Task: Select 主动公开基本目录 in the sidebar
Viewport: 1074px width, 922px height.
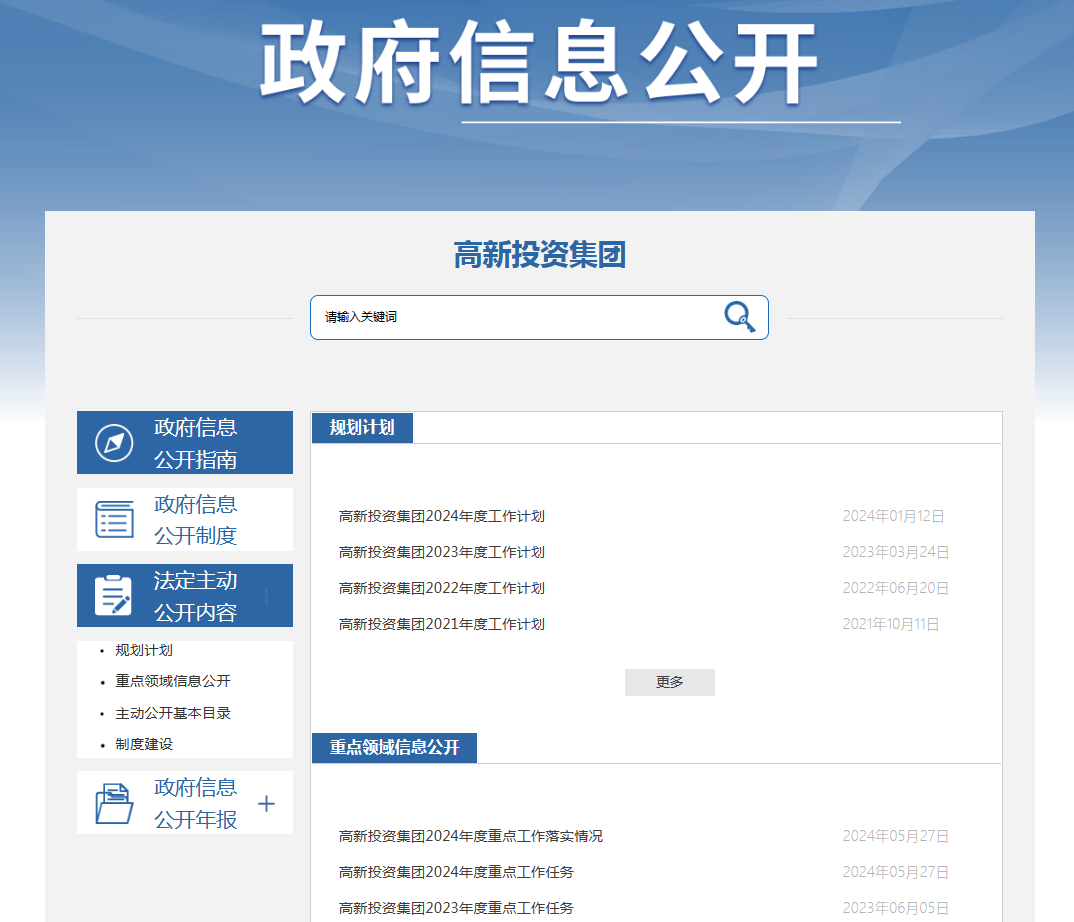Action: coord(173,713)
